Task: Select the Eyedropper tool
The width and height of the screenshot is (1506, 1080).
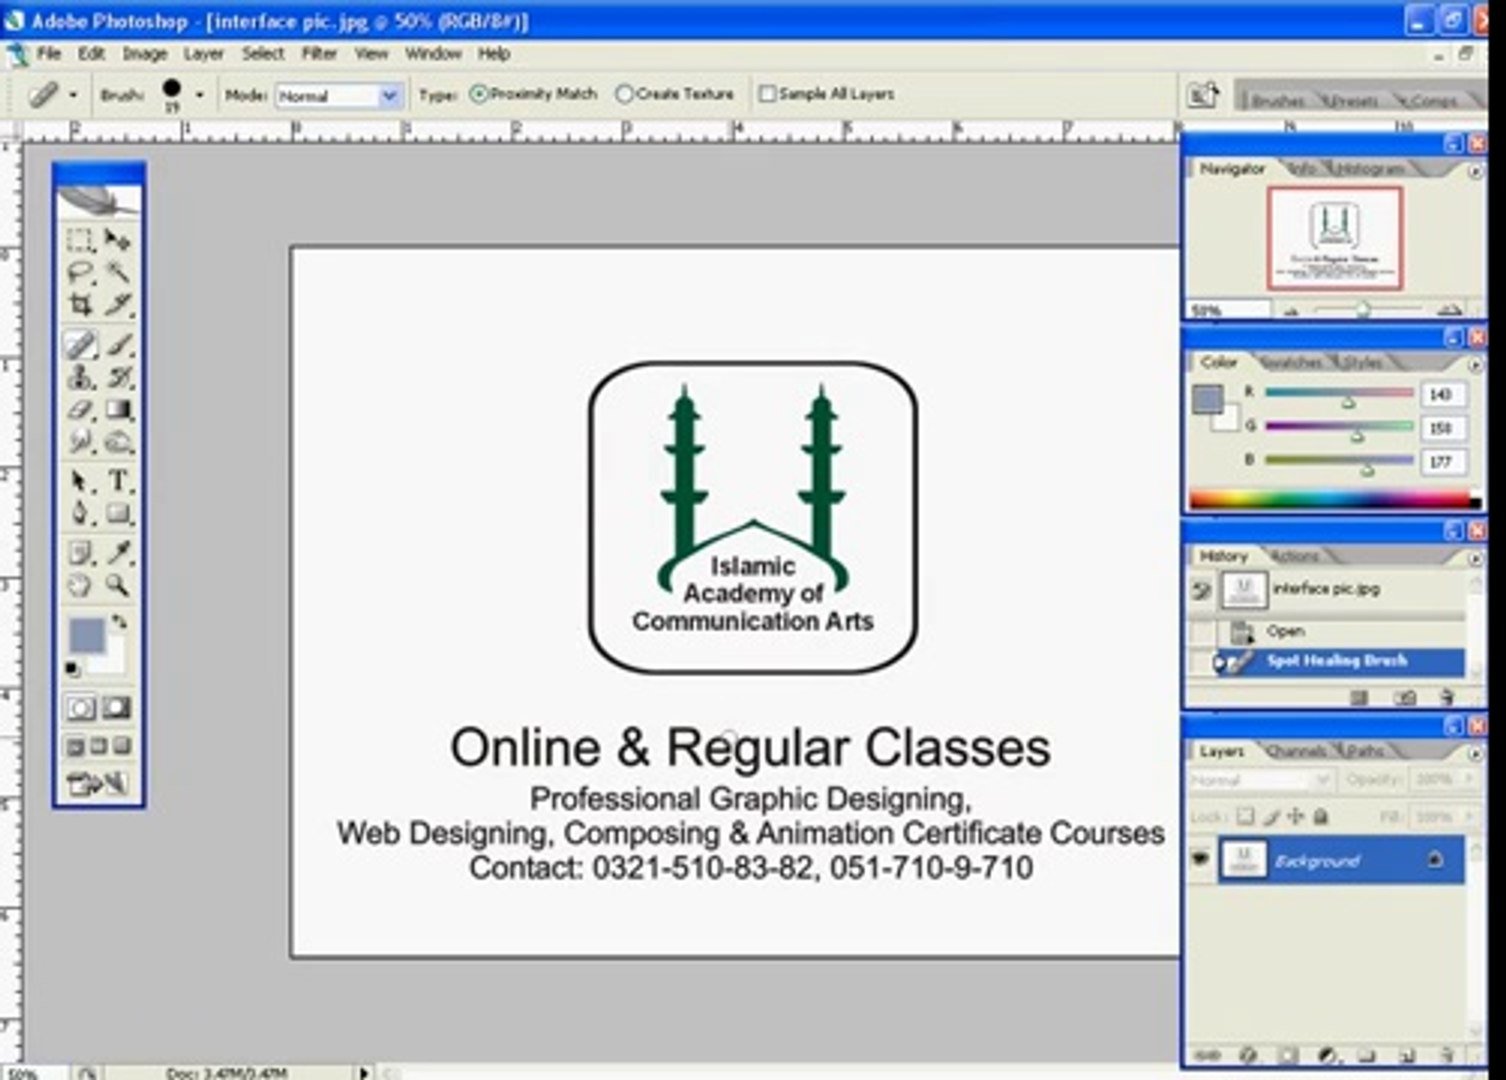Action: click(118, 552)
